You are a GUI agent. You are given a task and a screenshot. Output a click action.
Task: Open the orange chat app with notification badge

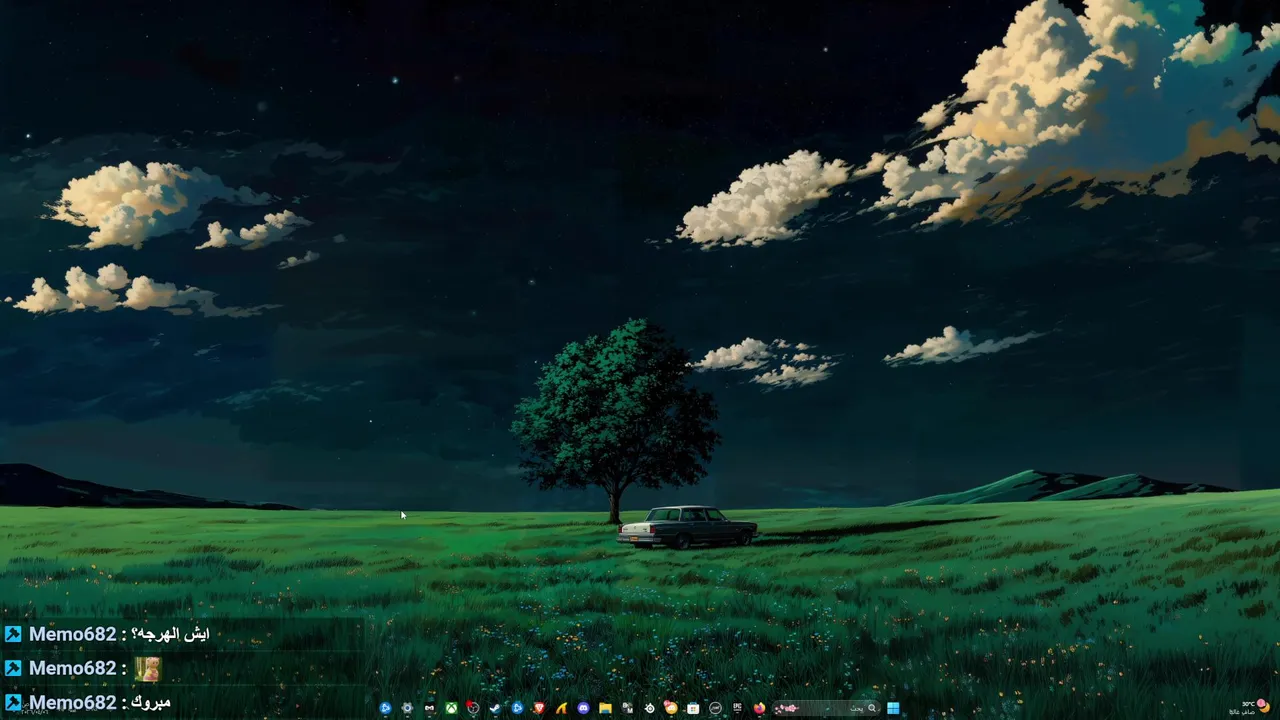[671, 708]
